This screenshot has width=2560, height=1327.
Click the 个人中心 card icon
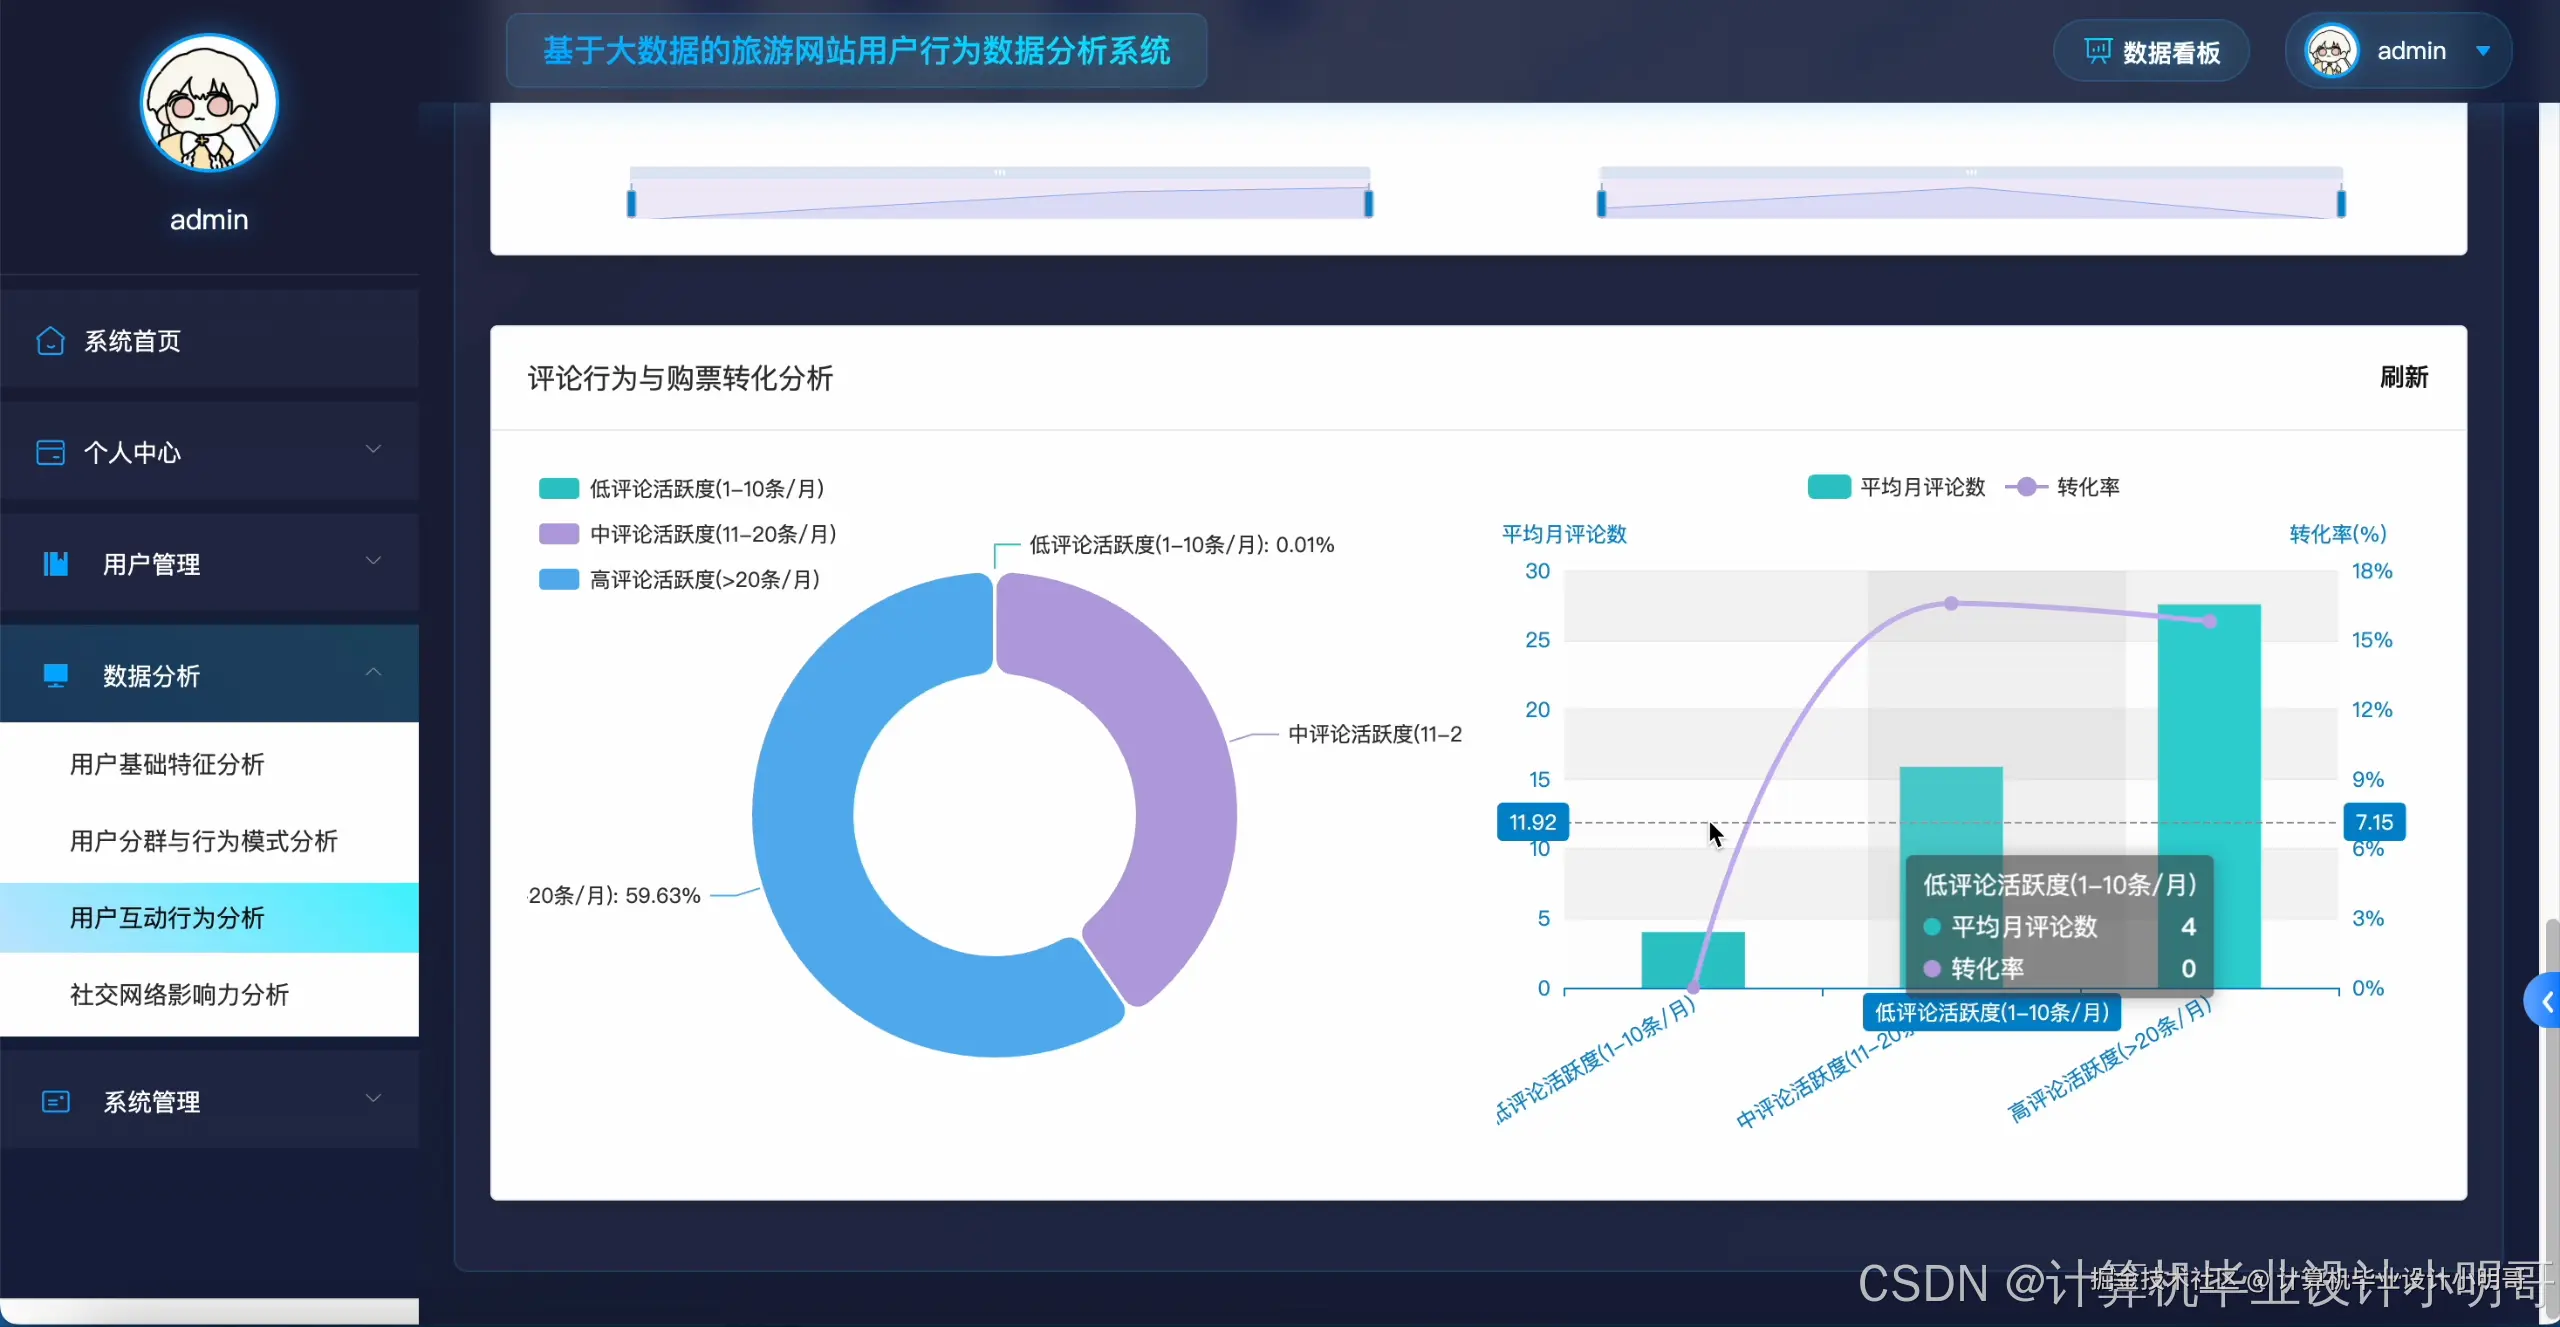[x=49, y=452]
